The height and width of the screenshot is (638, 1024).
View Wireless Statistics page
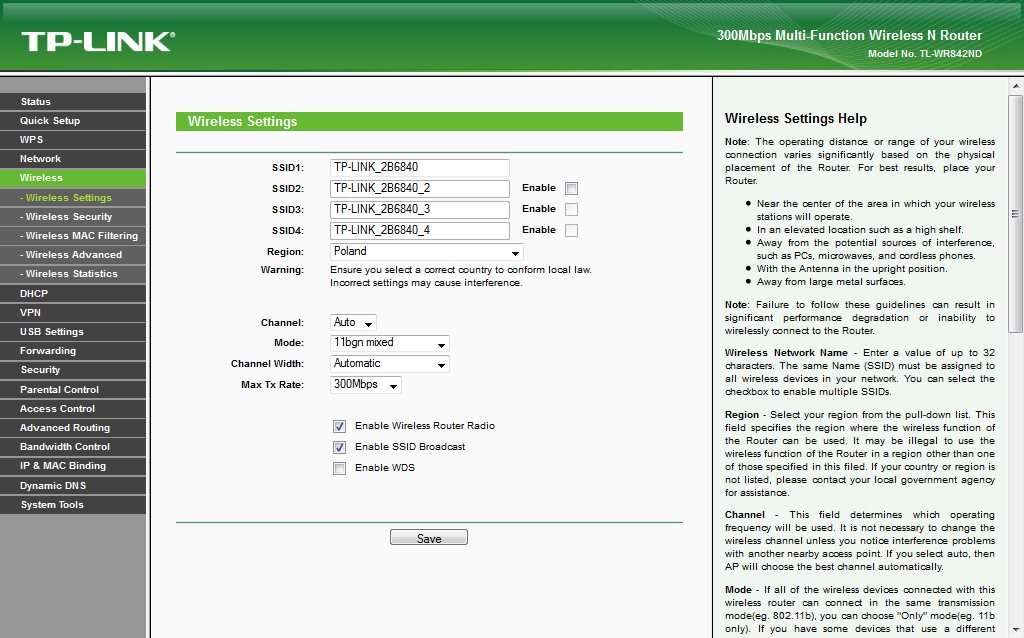coord(72,274)
